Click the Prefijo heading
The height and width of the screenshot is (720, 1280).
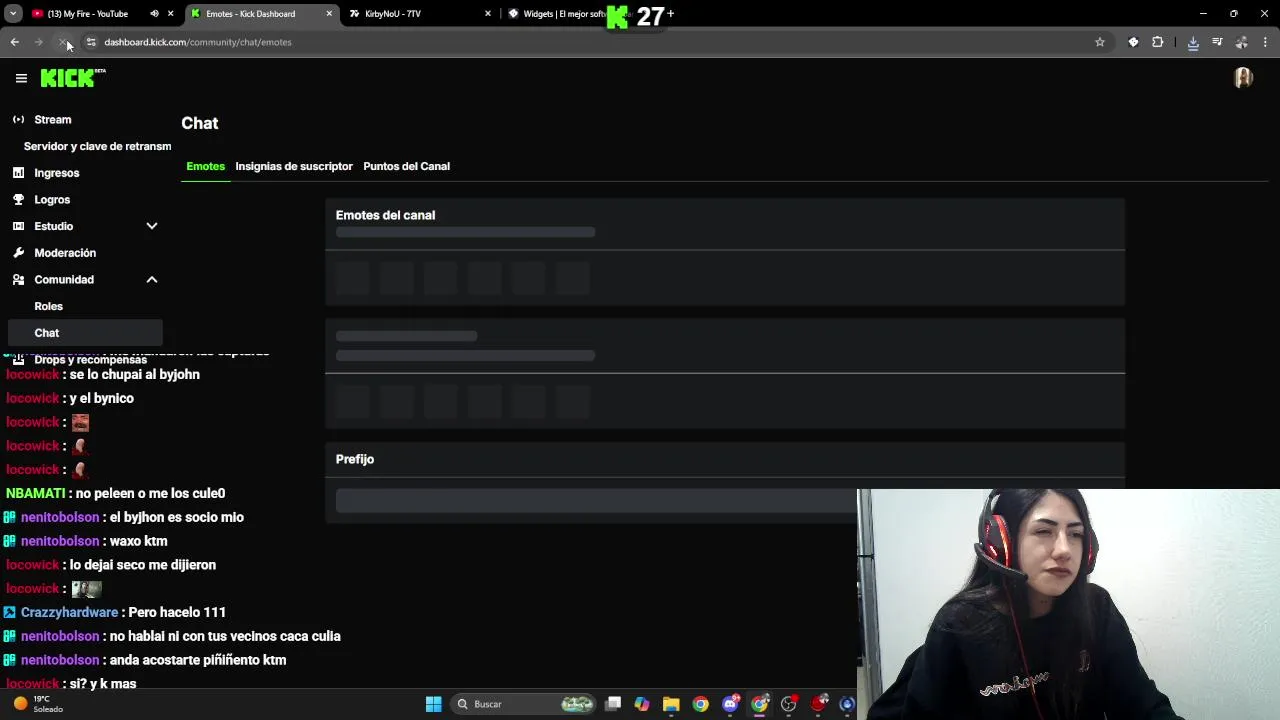[x=355, y=459]
